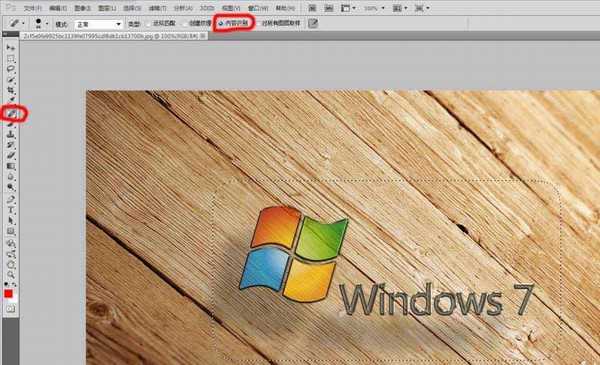The width and height of the screenshot is (600, 365).
Task: Open the 文件 File menu
Action: (32, 8)
